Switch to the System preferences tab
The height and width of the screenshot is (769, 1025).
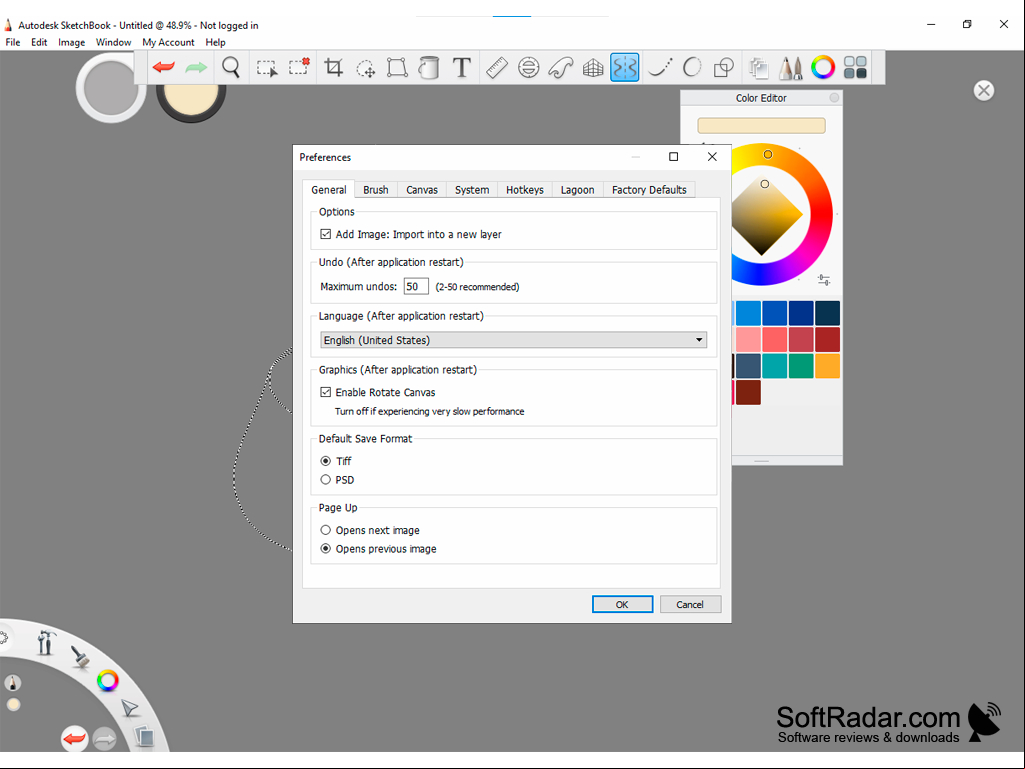click(472, 190)
